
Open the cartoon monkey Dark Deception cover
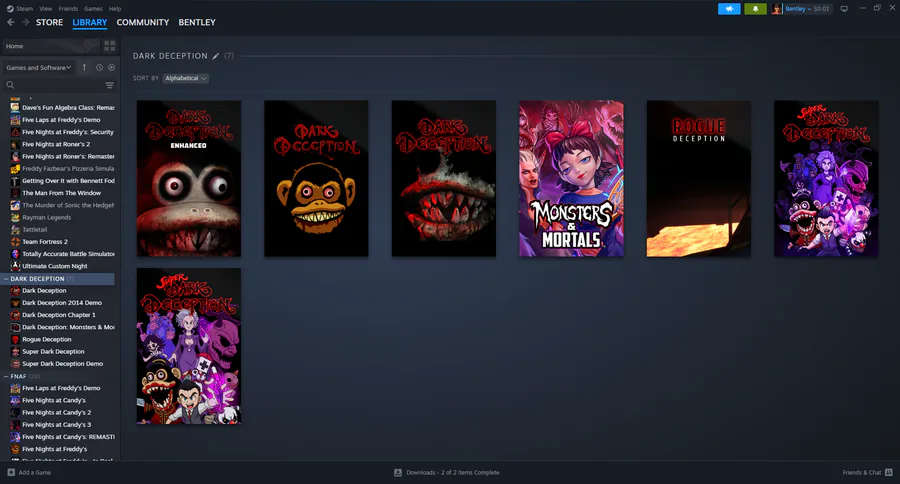[316, 179]
